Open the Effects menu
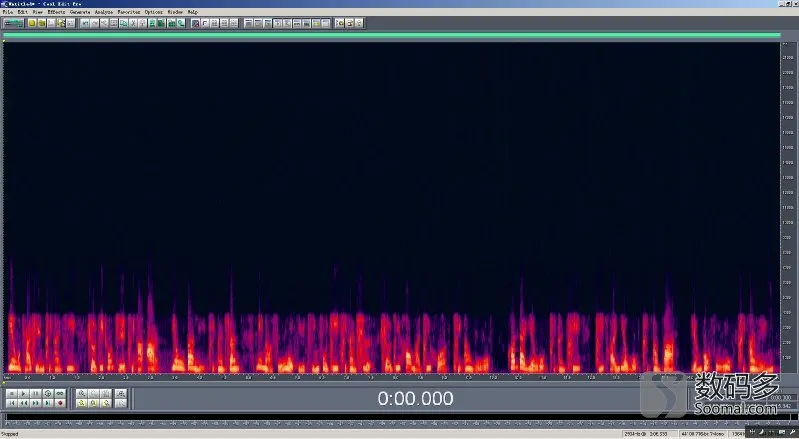The image size is (799, 439). click(56, 12)
